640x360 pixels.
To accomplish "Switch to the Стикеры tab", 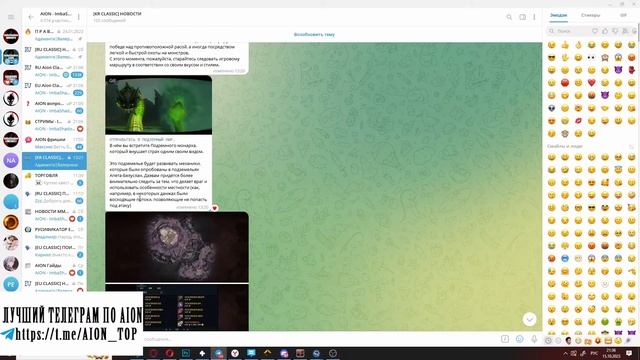I will 590,15.
